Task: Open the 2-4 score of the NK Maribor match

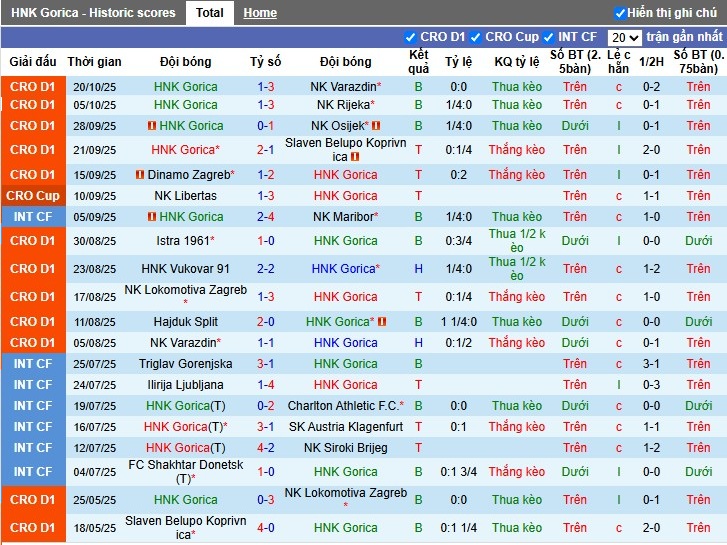Action: pyautogui.click(x=266, y=217)
